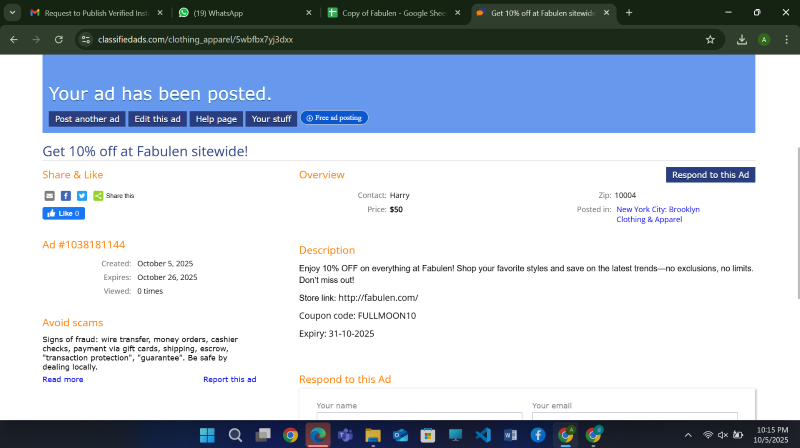This screenshot has width=800, height=448.
Task: Click the green Share this icon
Action: [98, 196]
